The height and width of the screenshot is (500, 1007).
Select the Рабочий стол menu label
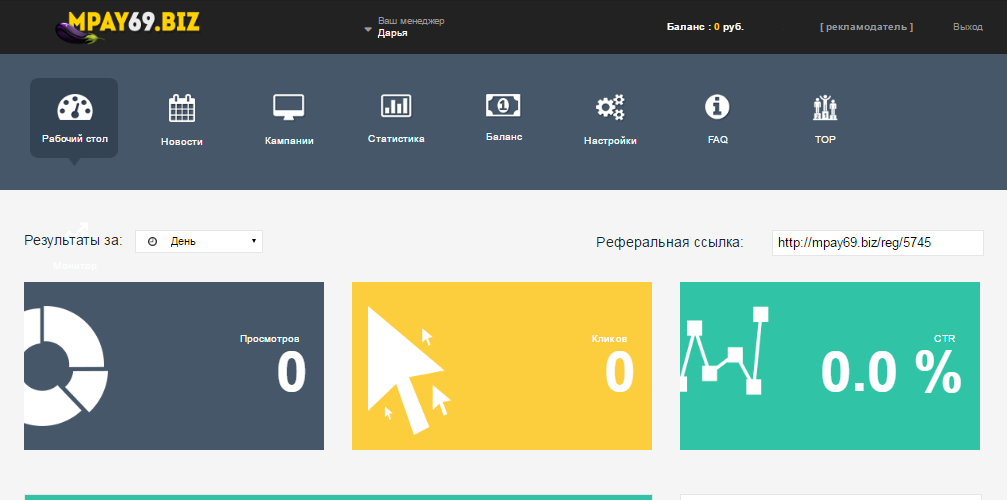(75, 138)
